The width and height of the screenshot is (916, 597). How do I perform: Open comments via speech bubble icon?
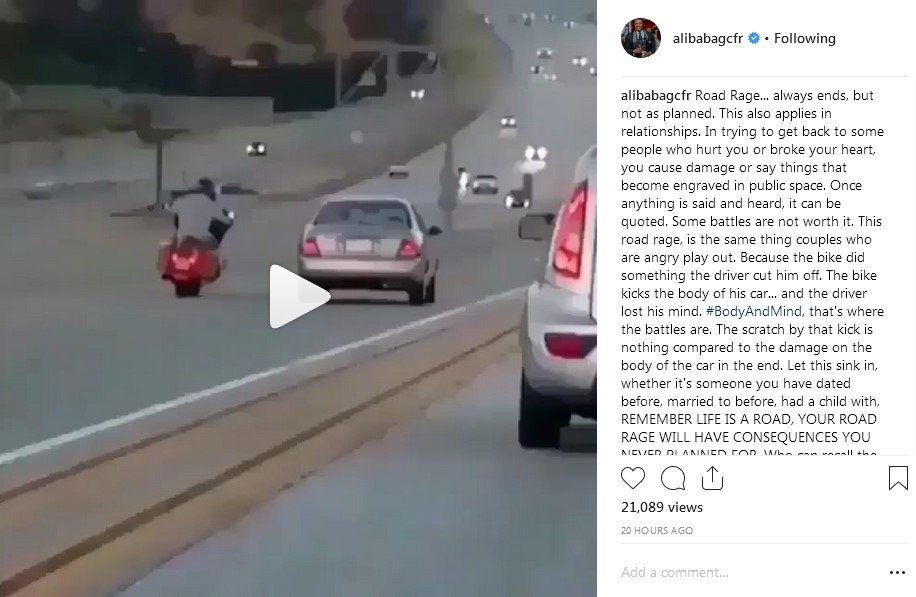(x=673, y=478)
